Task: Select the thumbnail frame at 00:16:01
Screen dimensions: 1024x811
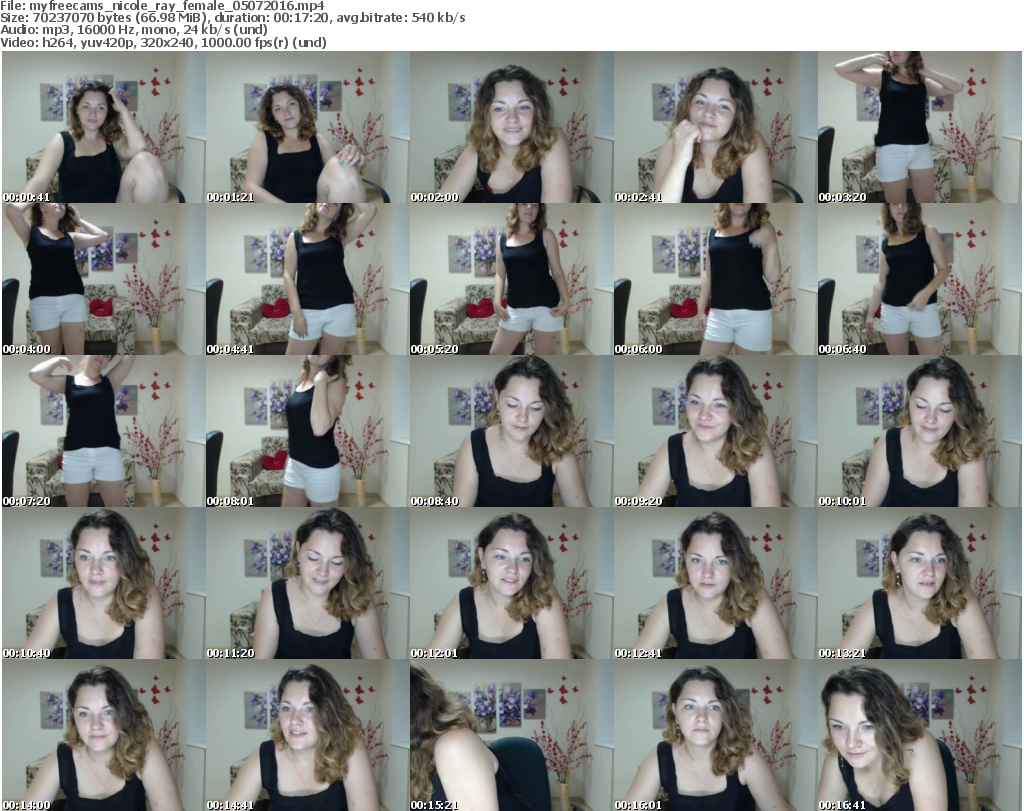Action: point(715,735)
